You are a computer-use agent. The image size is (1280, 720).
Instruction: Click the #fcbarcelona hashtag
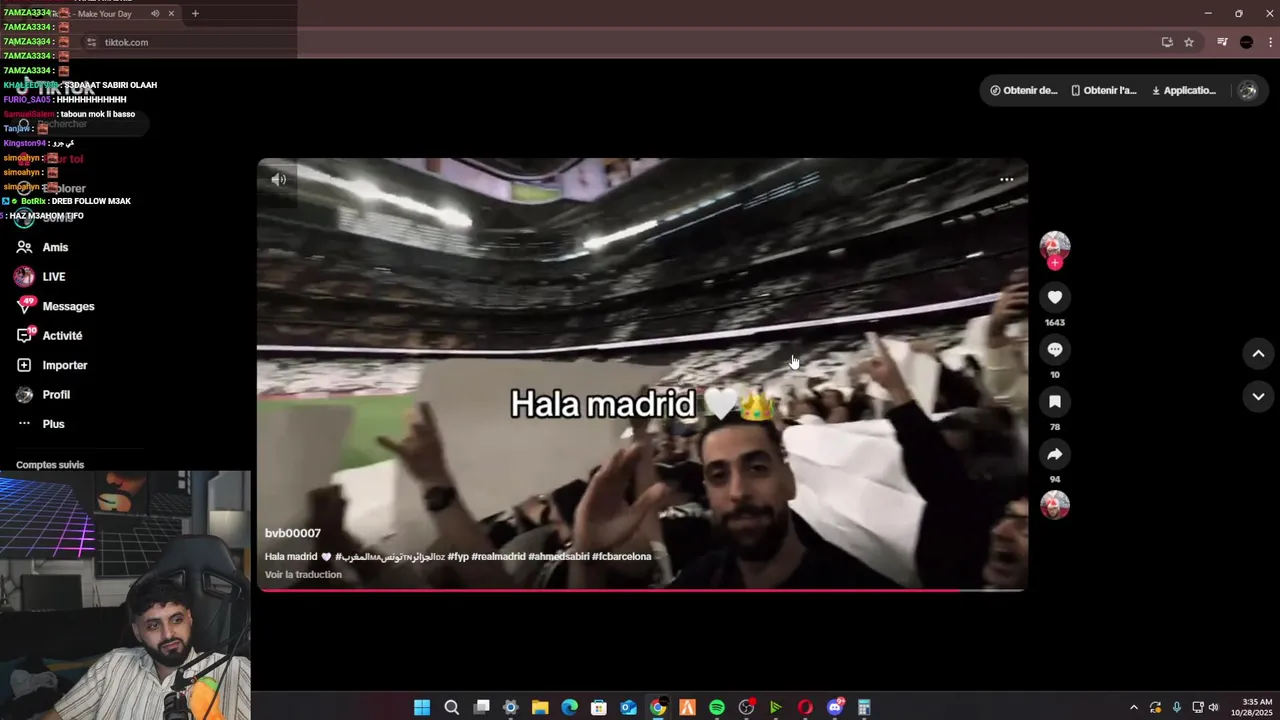[622, 557]
